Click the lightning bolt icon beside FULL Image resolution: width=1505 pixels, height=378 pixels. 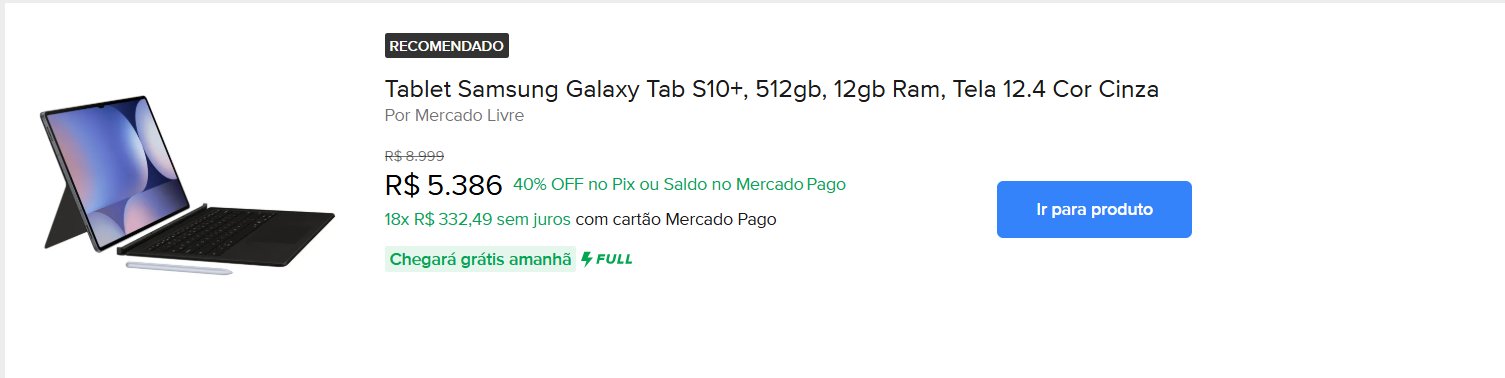[587, 260]
